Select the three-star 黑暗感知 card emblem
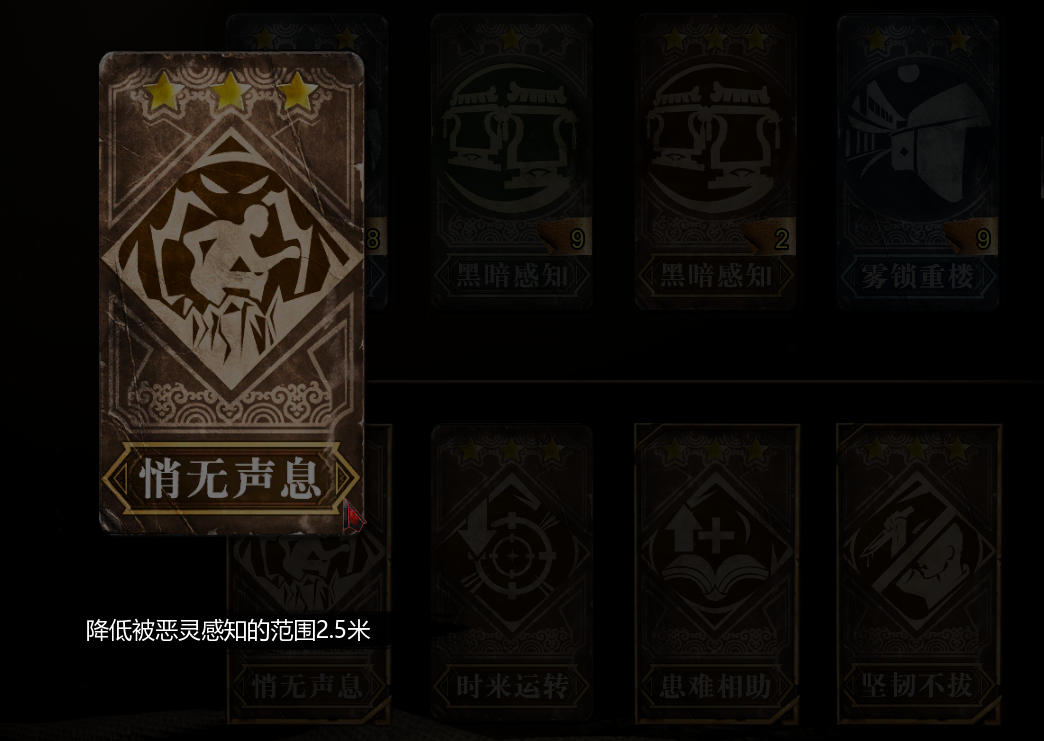 pos(716,138)
